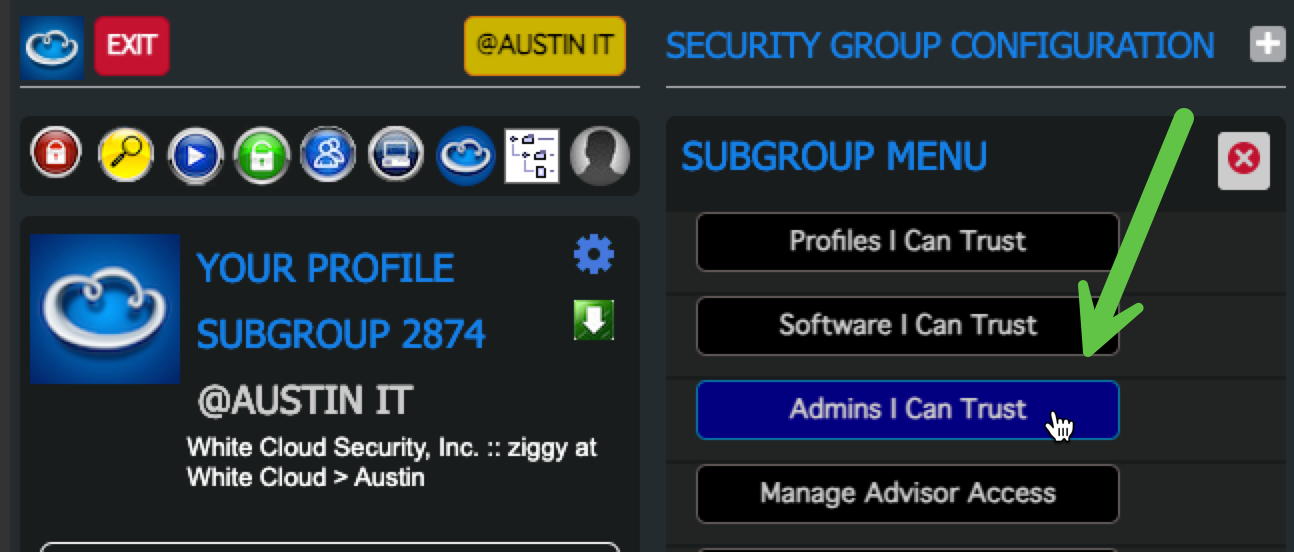Click the YOUR PROFILE heading text
1294x552 pixels.
(x=326, y=268)
